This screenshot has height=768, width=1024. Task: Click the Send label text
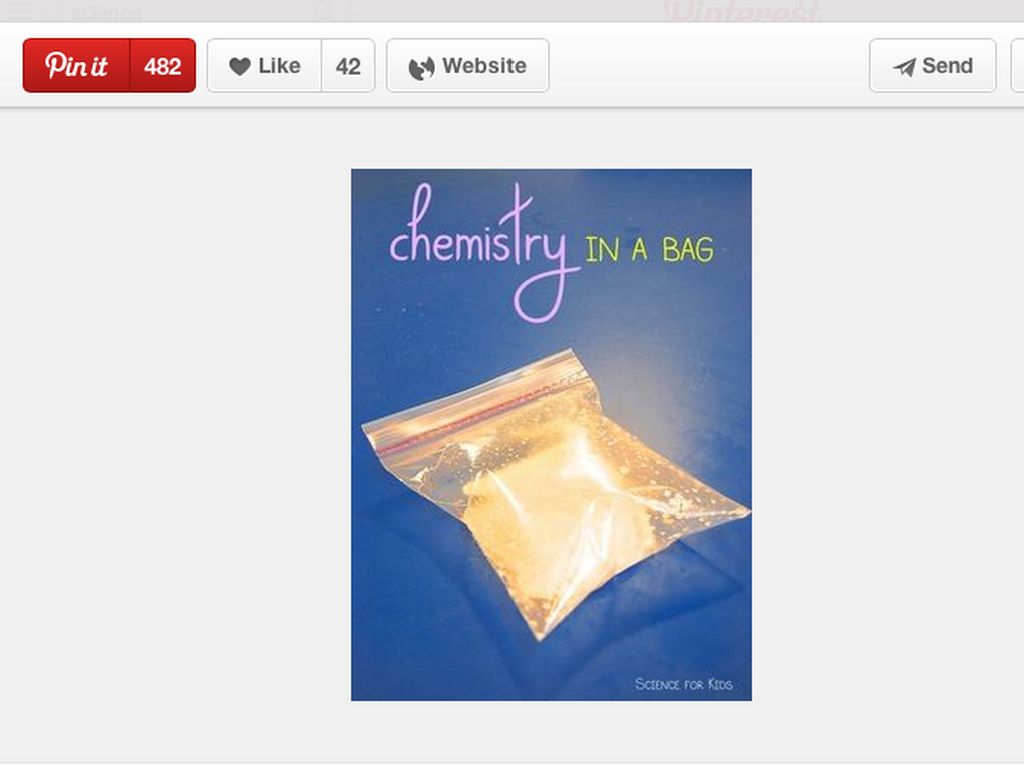tap(947, 65)
